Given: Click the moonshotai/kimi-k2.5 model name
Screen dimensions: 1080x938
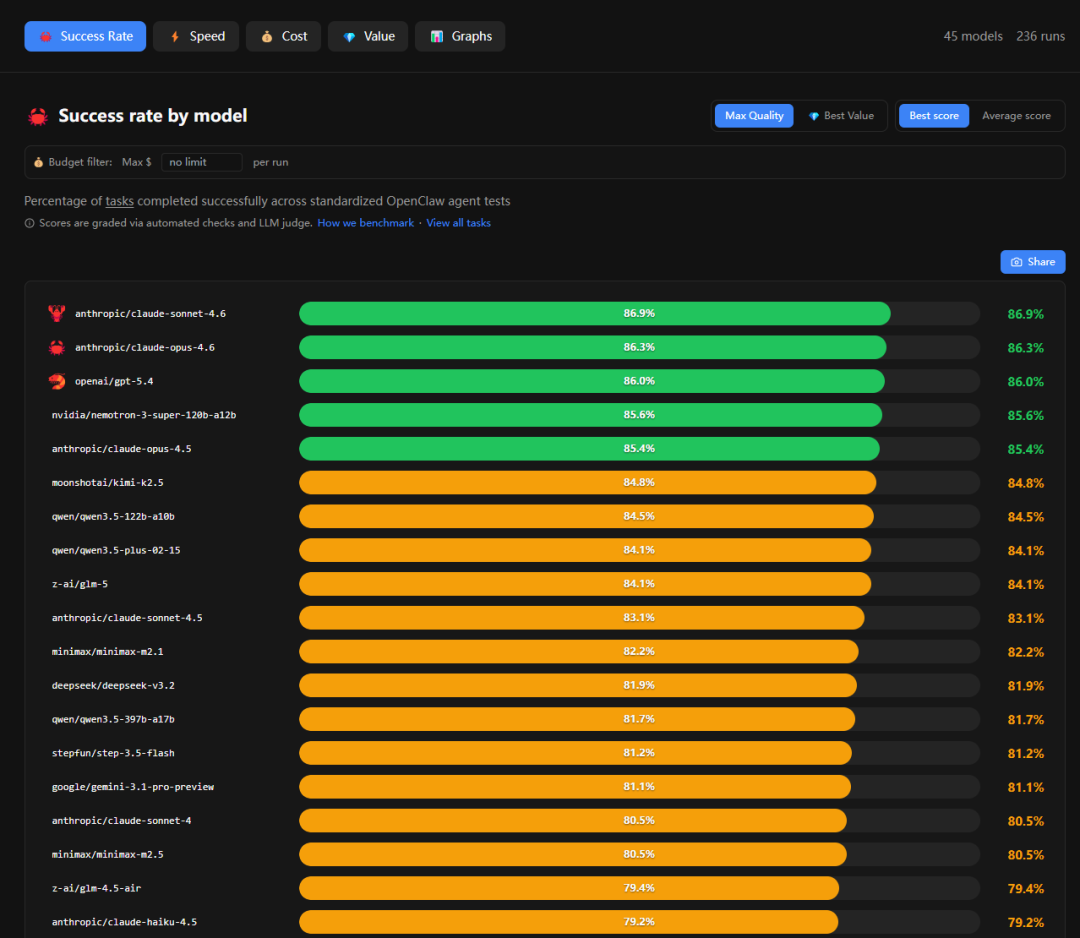Looking at the screenshot, I should pyautogui.click(x=107, y=483).
